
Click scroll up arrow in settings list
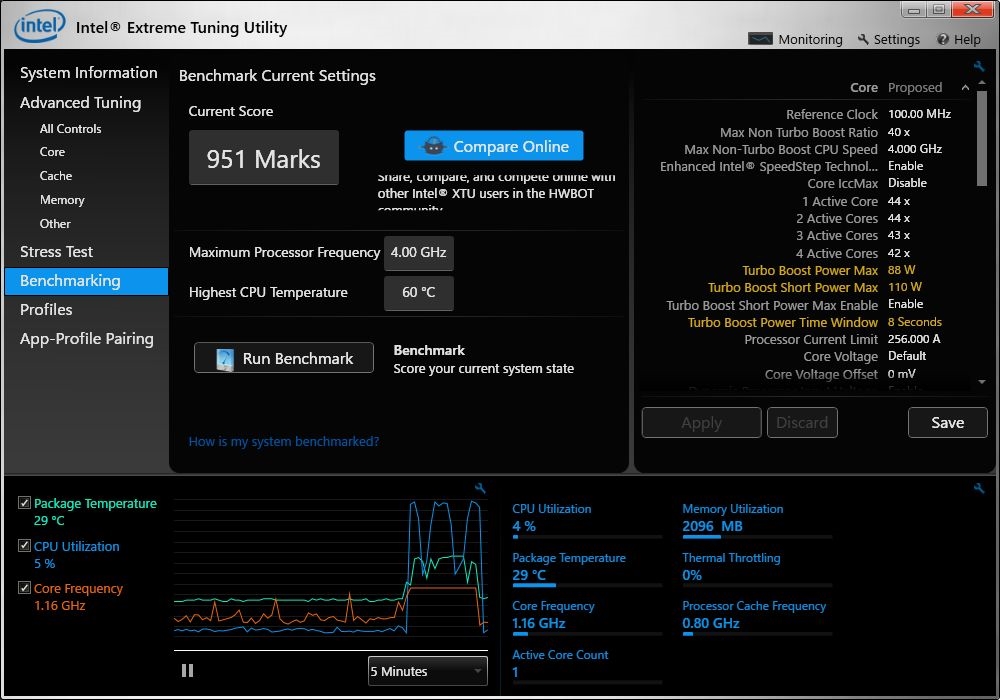pos(982,83)
